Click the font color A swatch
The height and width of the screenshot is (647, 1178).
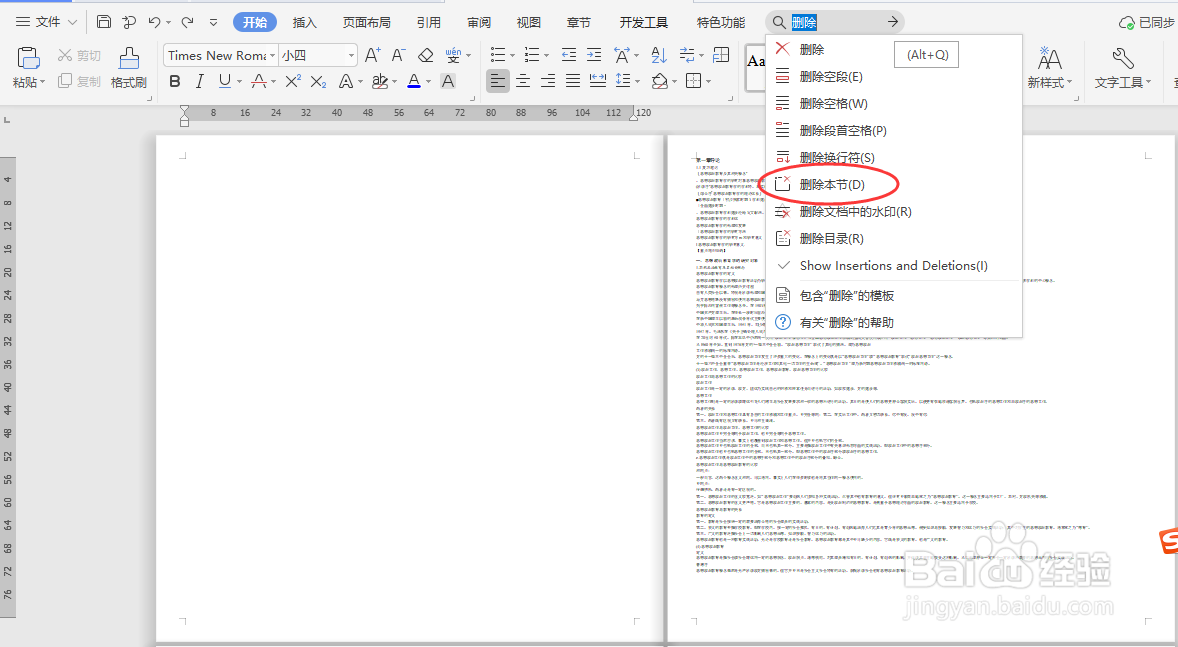(x=414, y=81)
